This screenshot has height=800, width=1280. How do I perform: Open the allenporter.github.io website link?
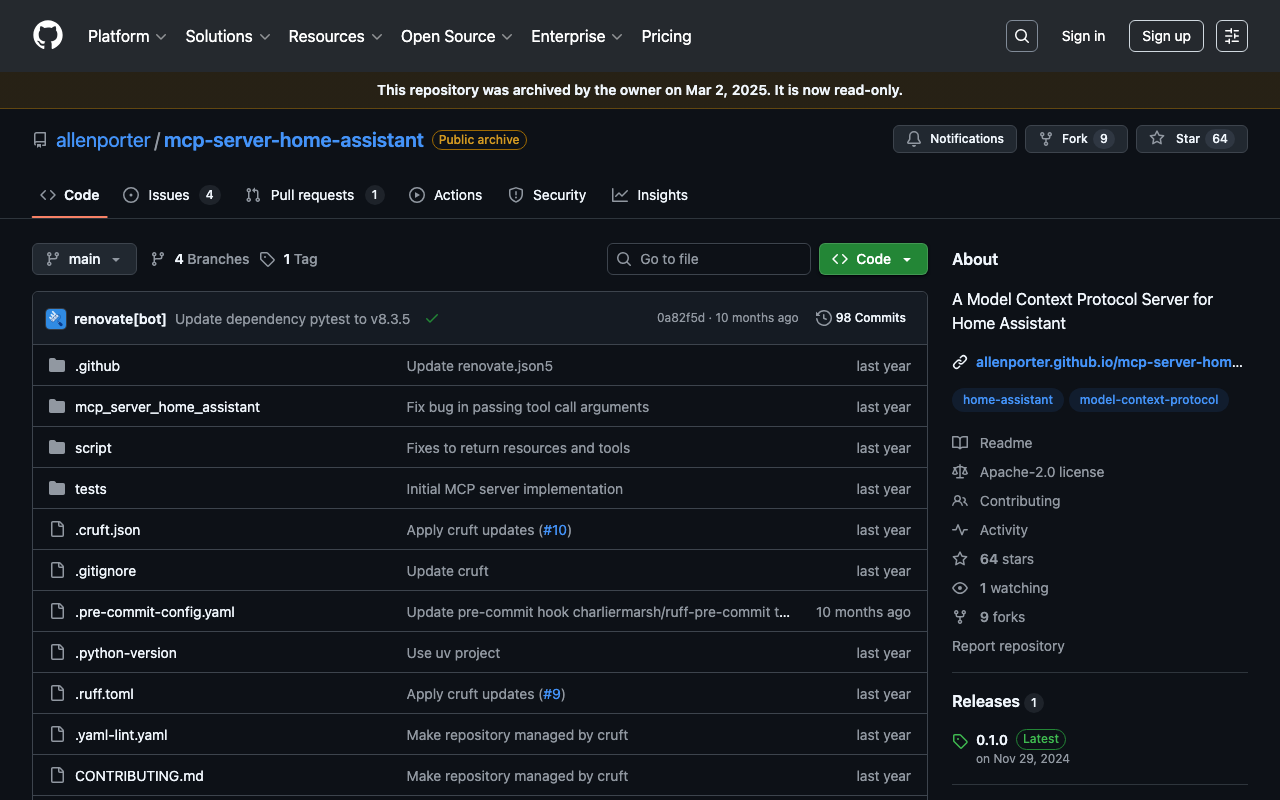[1108, 362]
